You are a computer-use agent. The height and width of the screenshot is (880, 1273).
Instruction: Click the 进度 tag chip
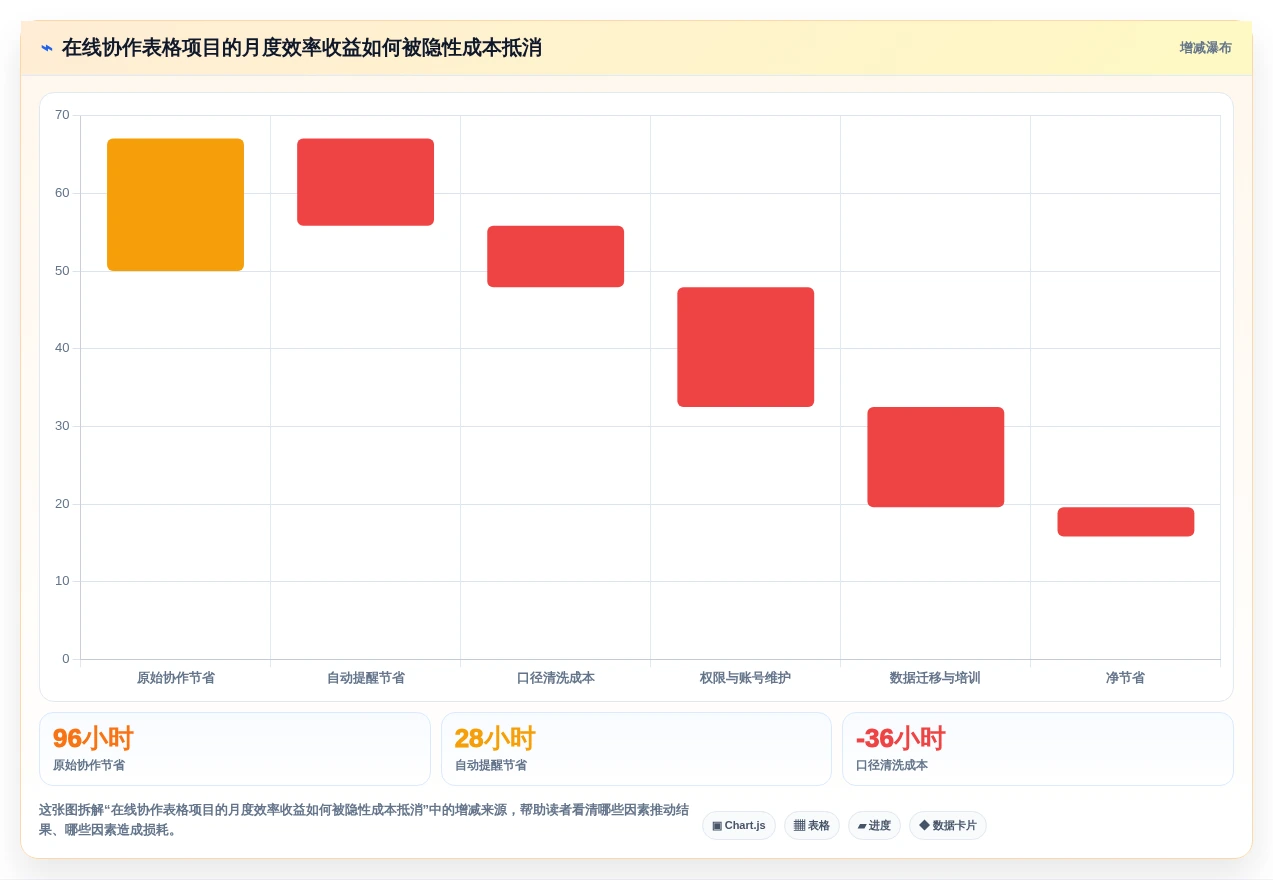click(x=874, y=826)
